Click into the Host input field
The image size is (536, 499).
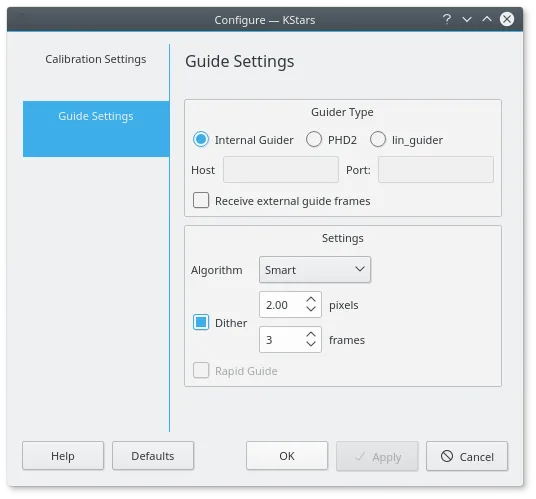281,170
